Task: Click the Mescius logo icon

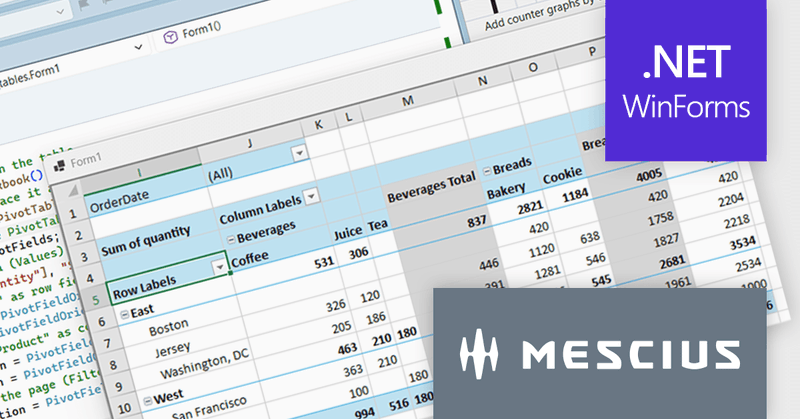Action: [x=479, y=354]
